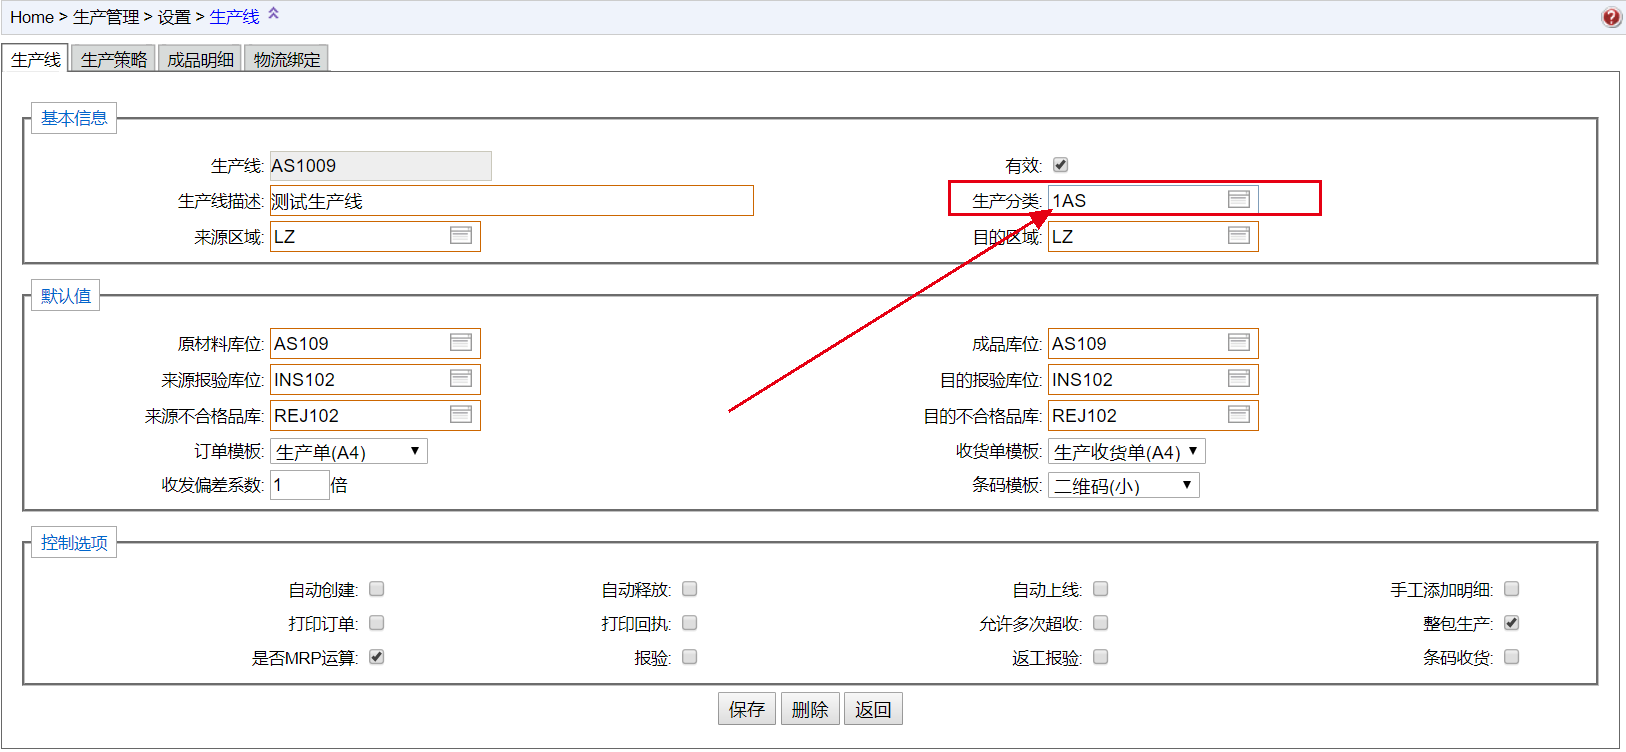Enable the 报验 checkbox
This screenshot has width=1626, height=752.
coord(690,657)
